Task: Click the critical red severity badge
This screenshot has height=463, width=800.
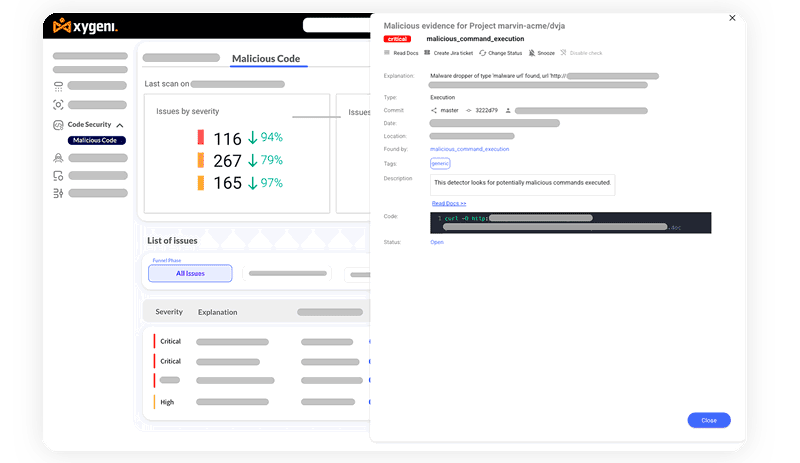Action: coord(397,39)
